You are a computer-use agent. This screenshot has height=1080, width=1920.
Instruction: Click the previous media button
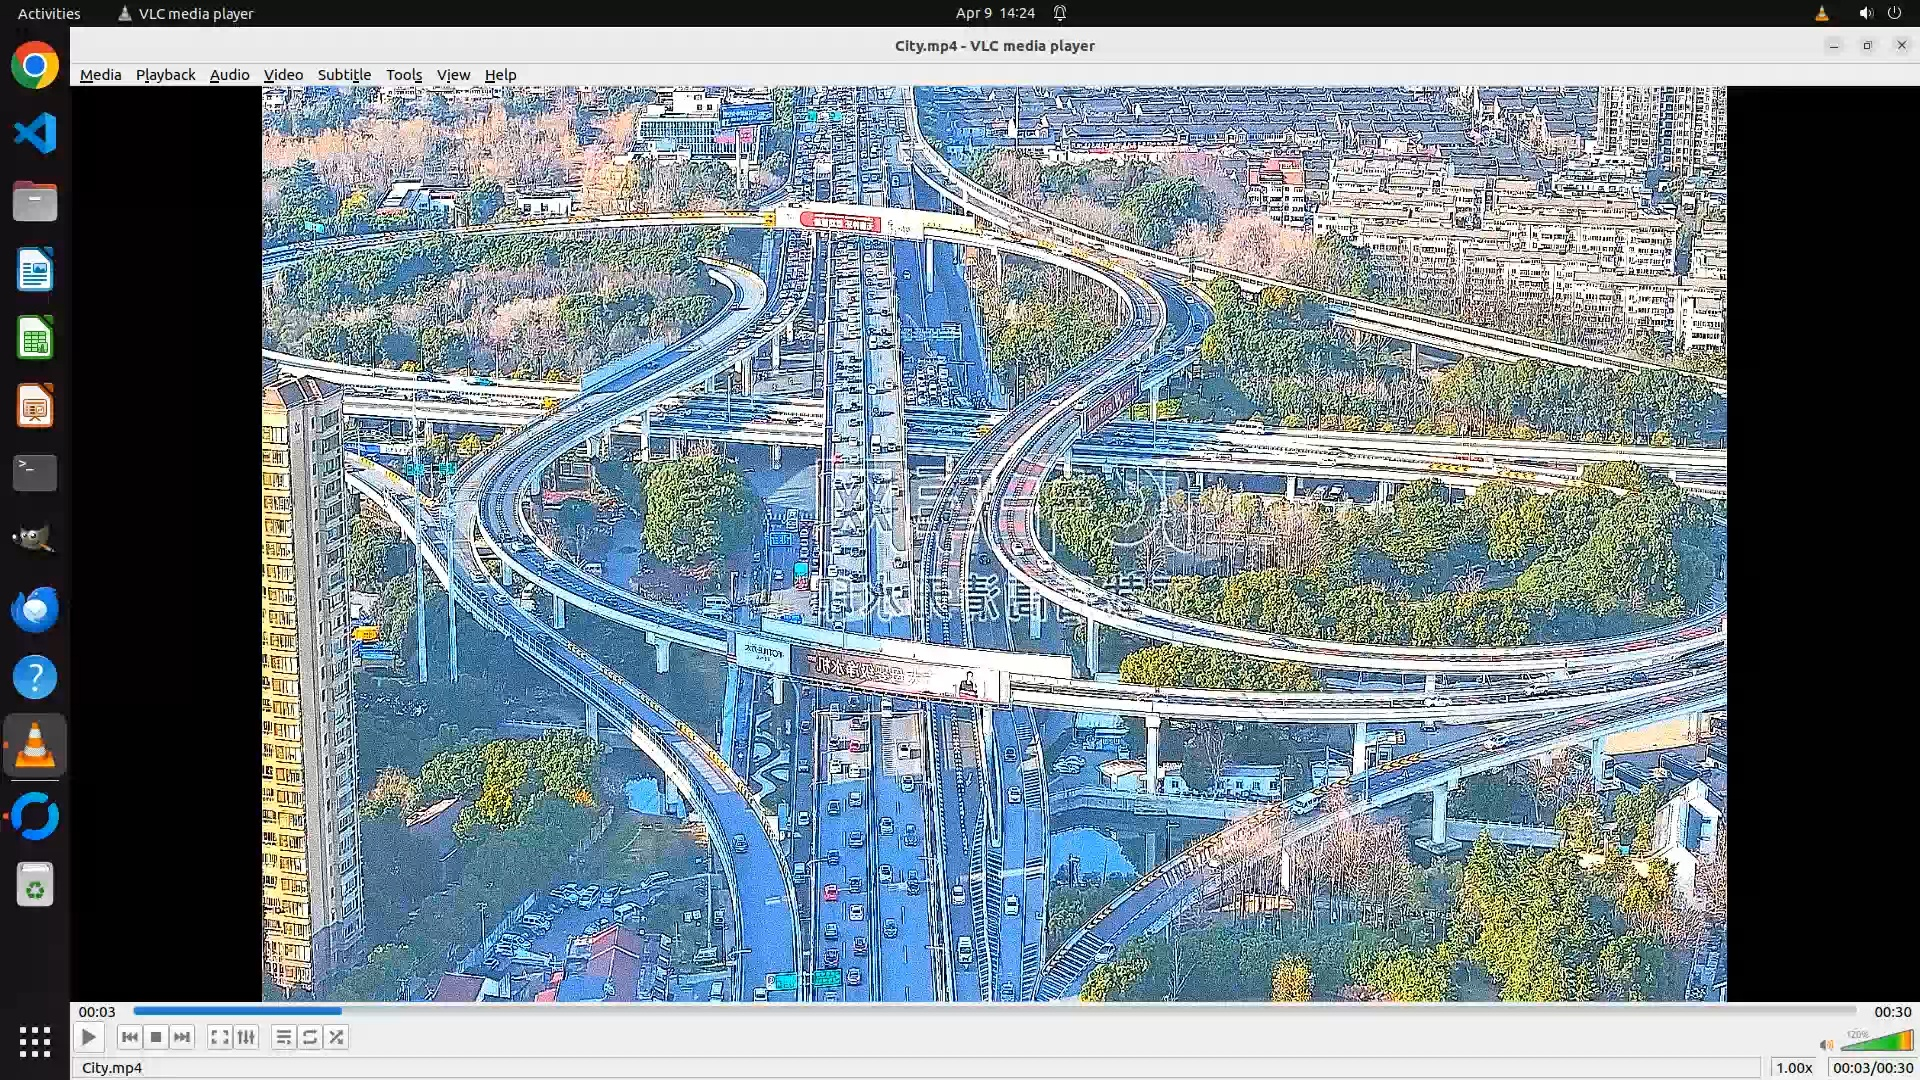pyautogui.click(x=129, y=1037)
